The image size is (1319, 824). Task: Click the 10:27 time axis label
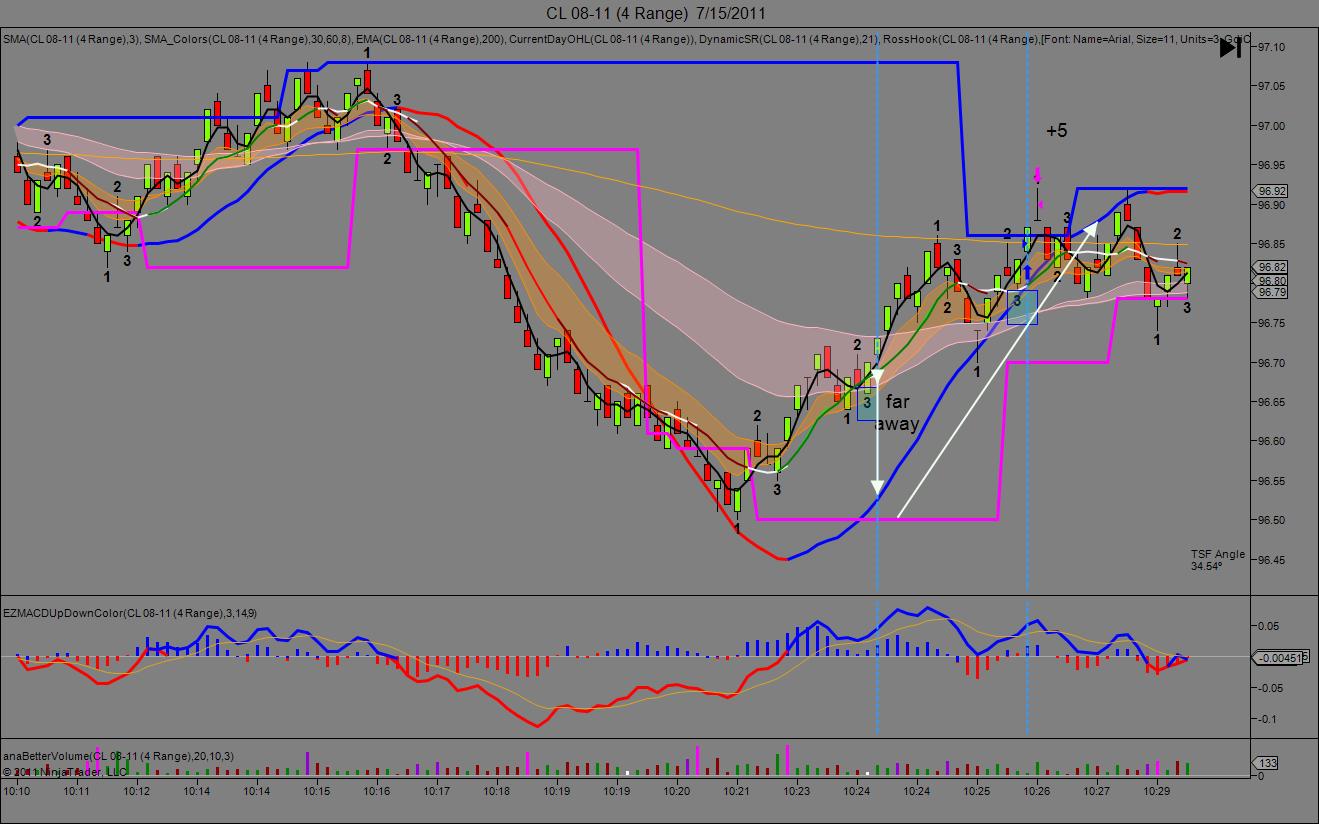[x=1098, y=791]
